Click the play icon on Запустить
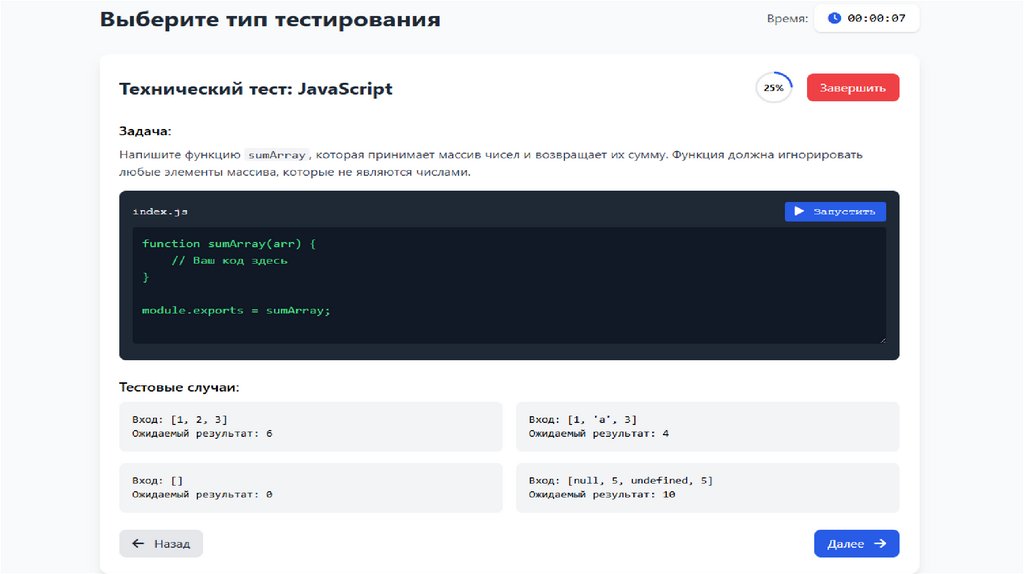The width and height of the screenshot is (1024, 574). pos(799,211)
